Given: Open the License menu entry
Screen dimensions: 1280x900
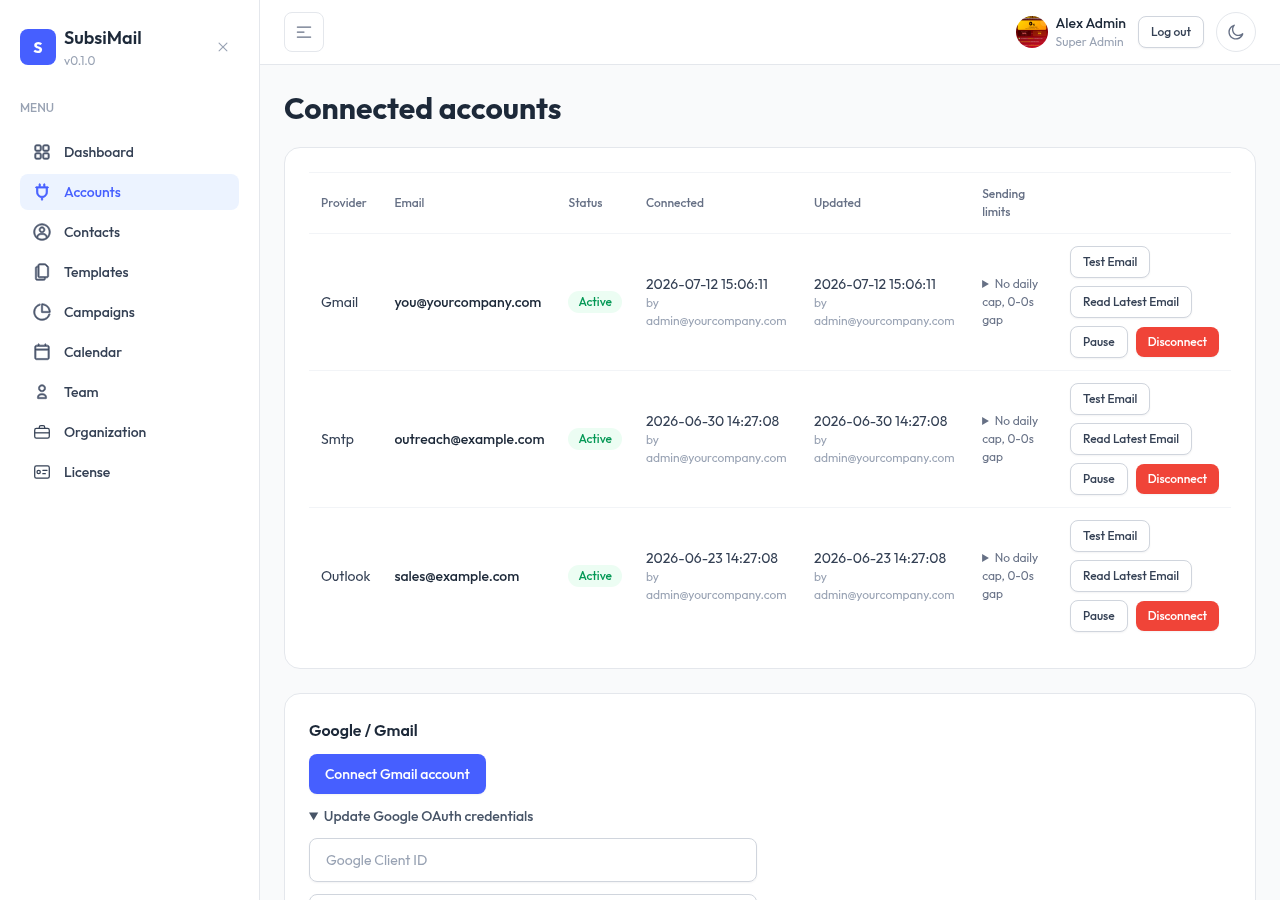Looking at the screenshot, I should coord(129,472).
